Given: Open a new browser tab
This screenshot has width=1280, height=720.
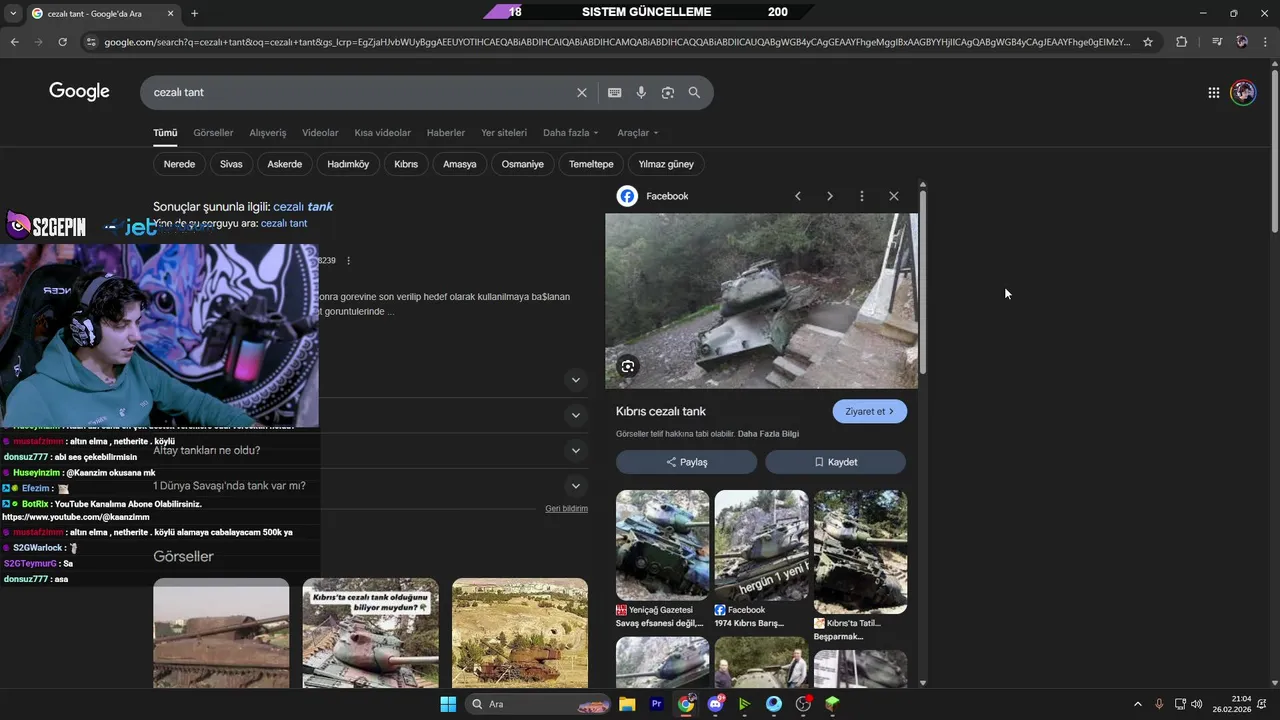Looking at the screenshot, I should [194, 13].
